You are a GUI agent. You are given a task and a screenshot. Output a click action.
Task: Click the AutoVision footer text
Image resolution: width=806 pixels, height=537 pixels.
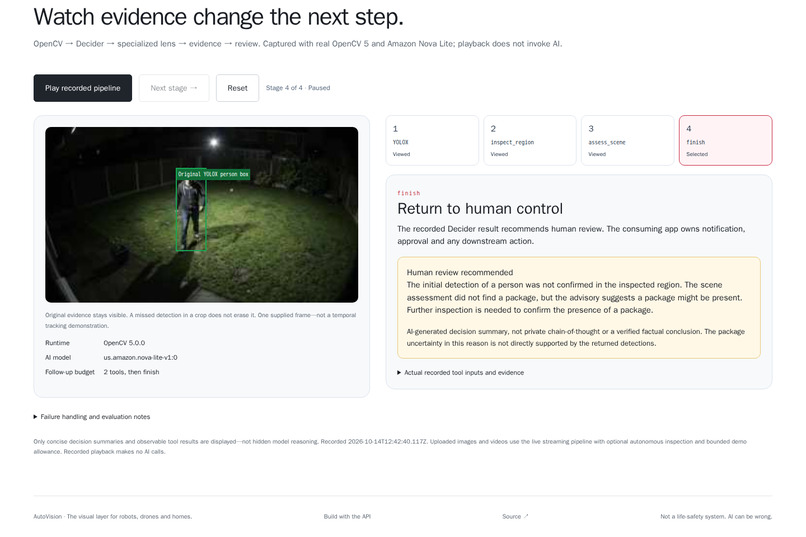tap(113, 516)
